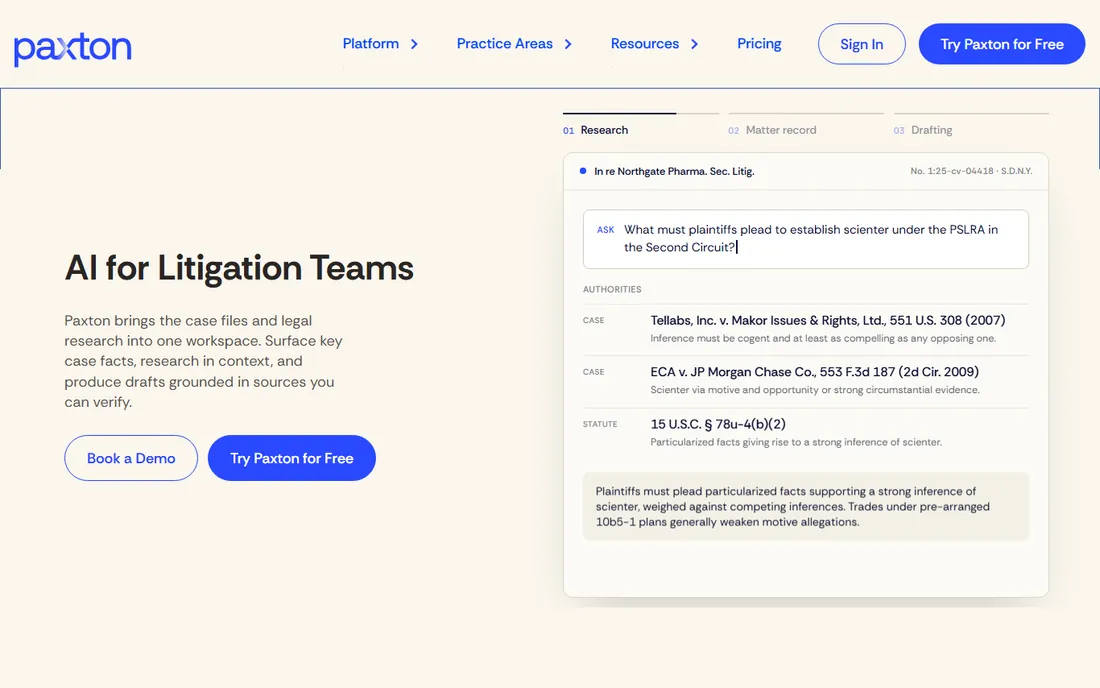The image size is (1100, 688).
Task: Open the Platform menu
Action: (x=370, y=43)
